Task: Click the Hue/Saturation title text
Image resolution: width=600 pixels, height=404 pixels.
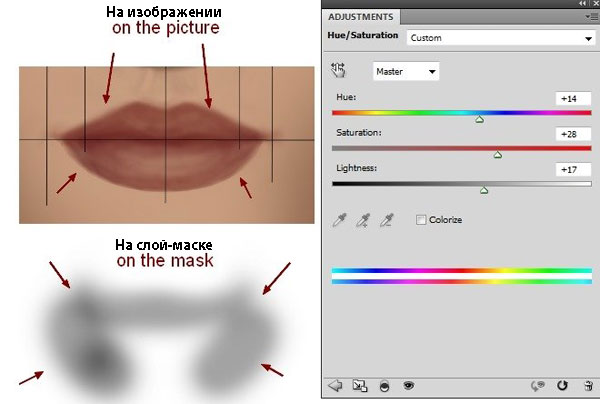Action: click(363, 35)
